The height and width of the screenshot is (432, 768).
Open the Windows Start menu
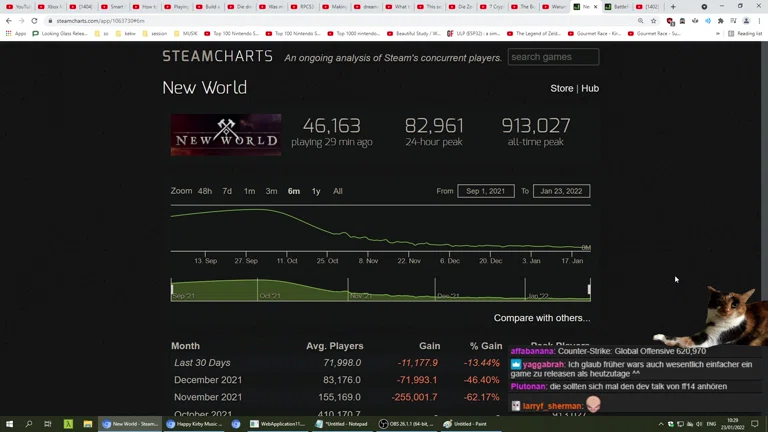tap(9, 424)
